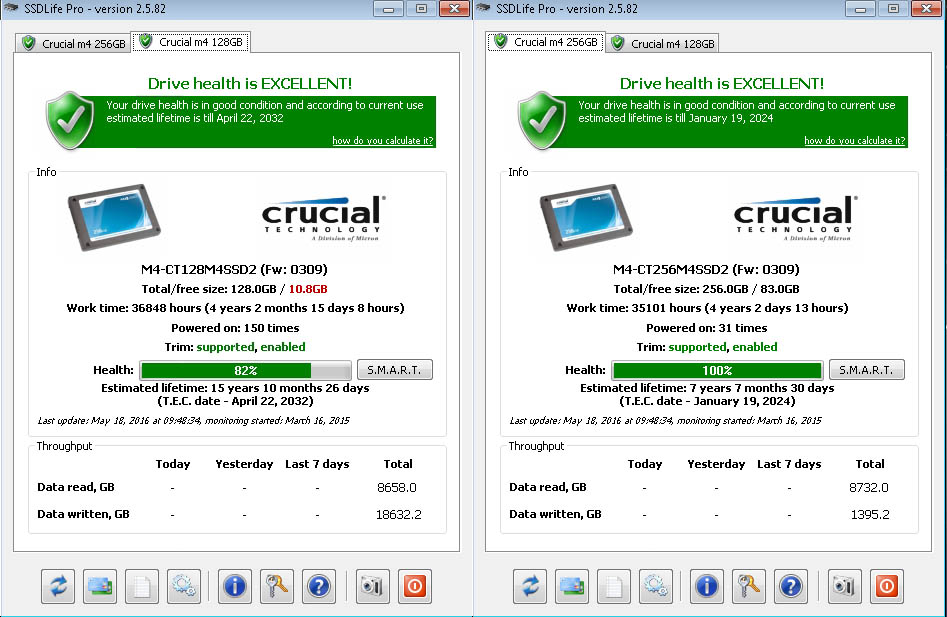Click the 82% health progress bar
Viewport: 947px width, 617px height.
(245, 370)
